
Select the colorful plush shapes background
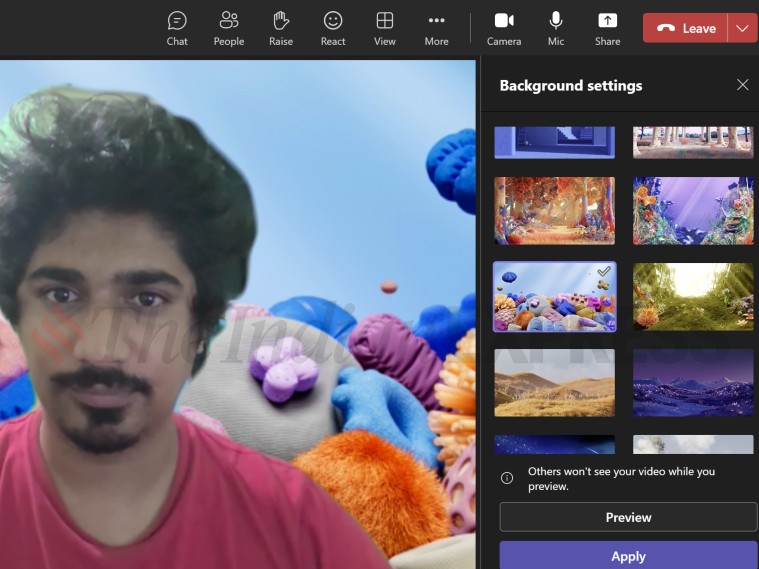[554, 296]
